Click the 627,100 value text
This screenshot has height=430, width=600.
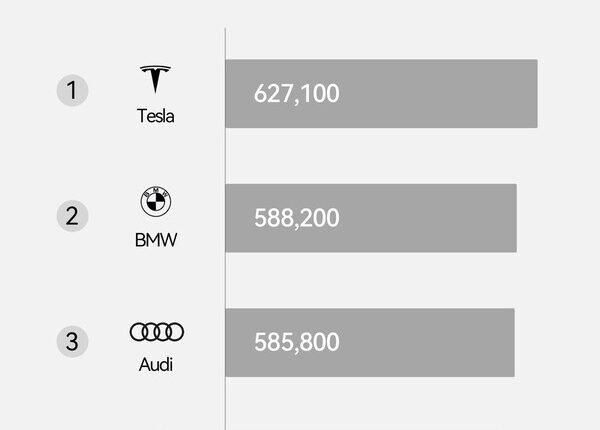(x=297, y=94)
